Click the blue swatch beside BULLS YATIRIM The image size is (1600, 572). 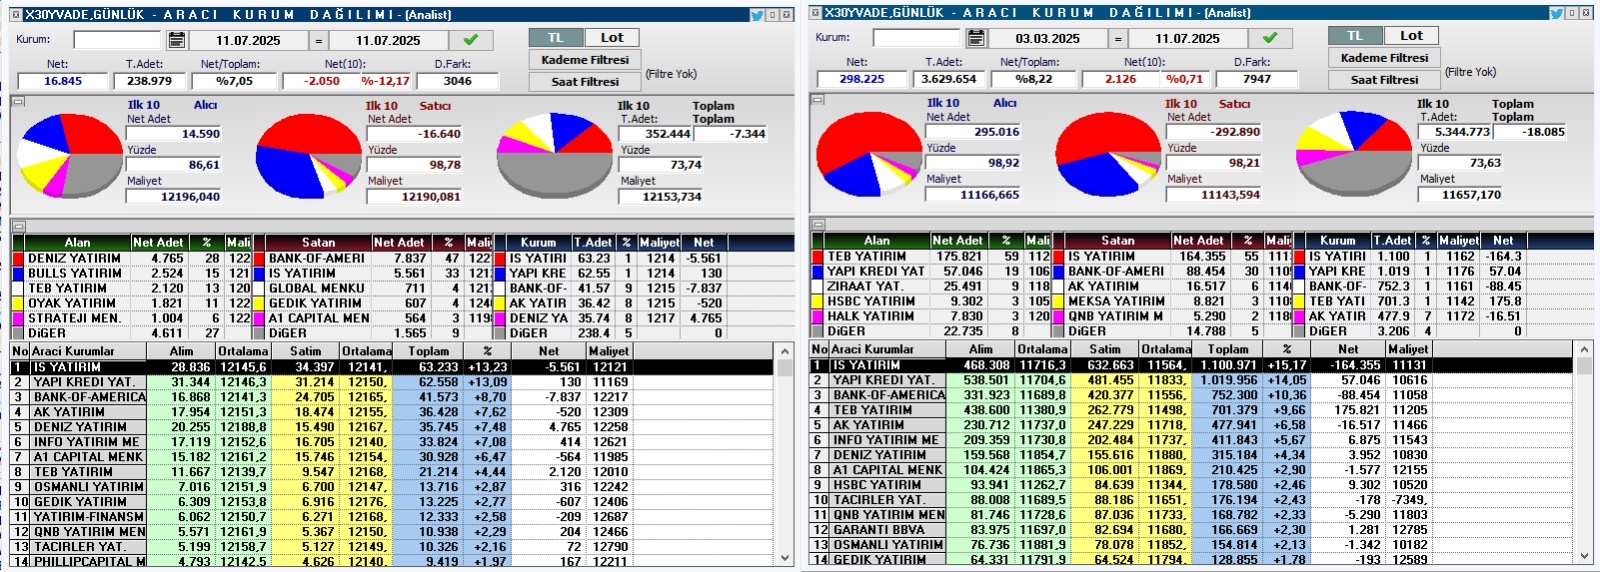(19, 273)
